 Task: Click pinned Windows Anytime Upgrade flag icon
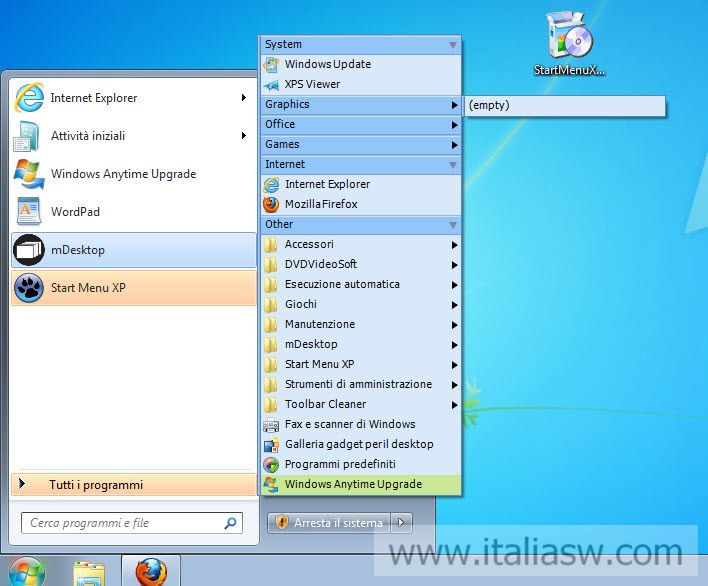pyautogui.click(x=29, y=174)
